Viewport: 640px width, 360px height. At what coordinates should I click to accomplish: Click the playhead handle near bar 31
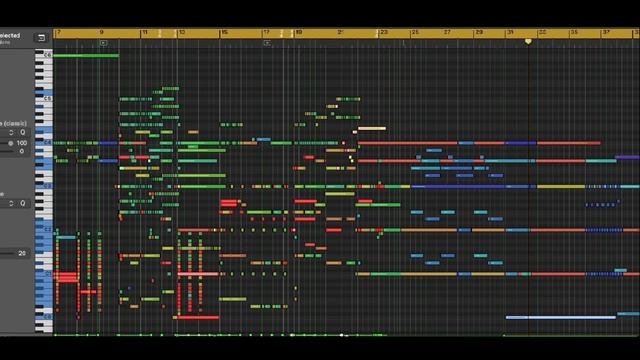(528, 42)
